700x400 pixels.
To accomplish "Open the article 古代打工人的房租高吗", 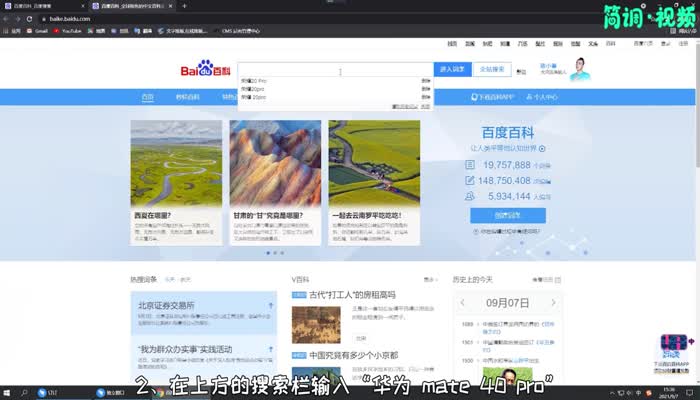I will (352, 295).
